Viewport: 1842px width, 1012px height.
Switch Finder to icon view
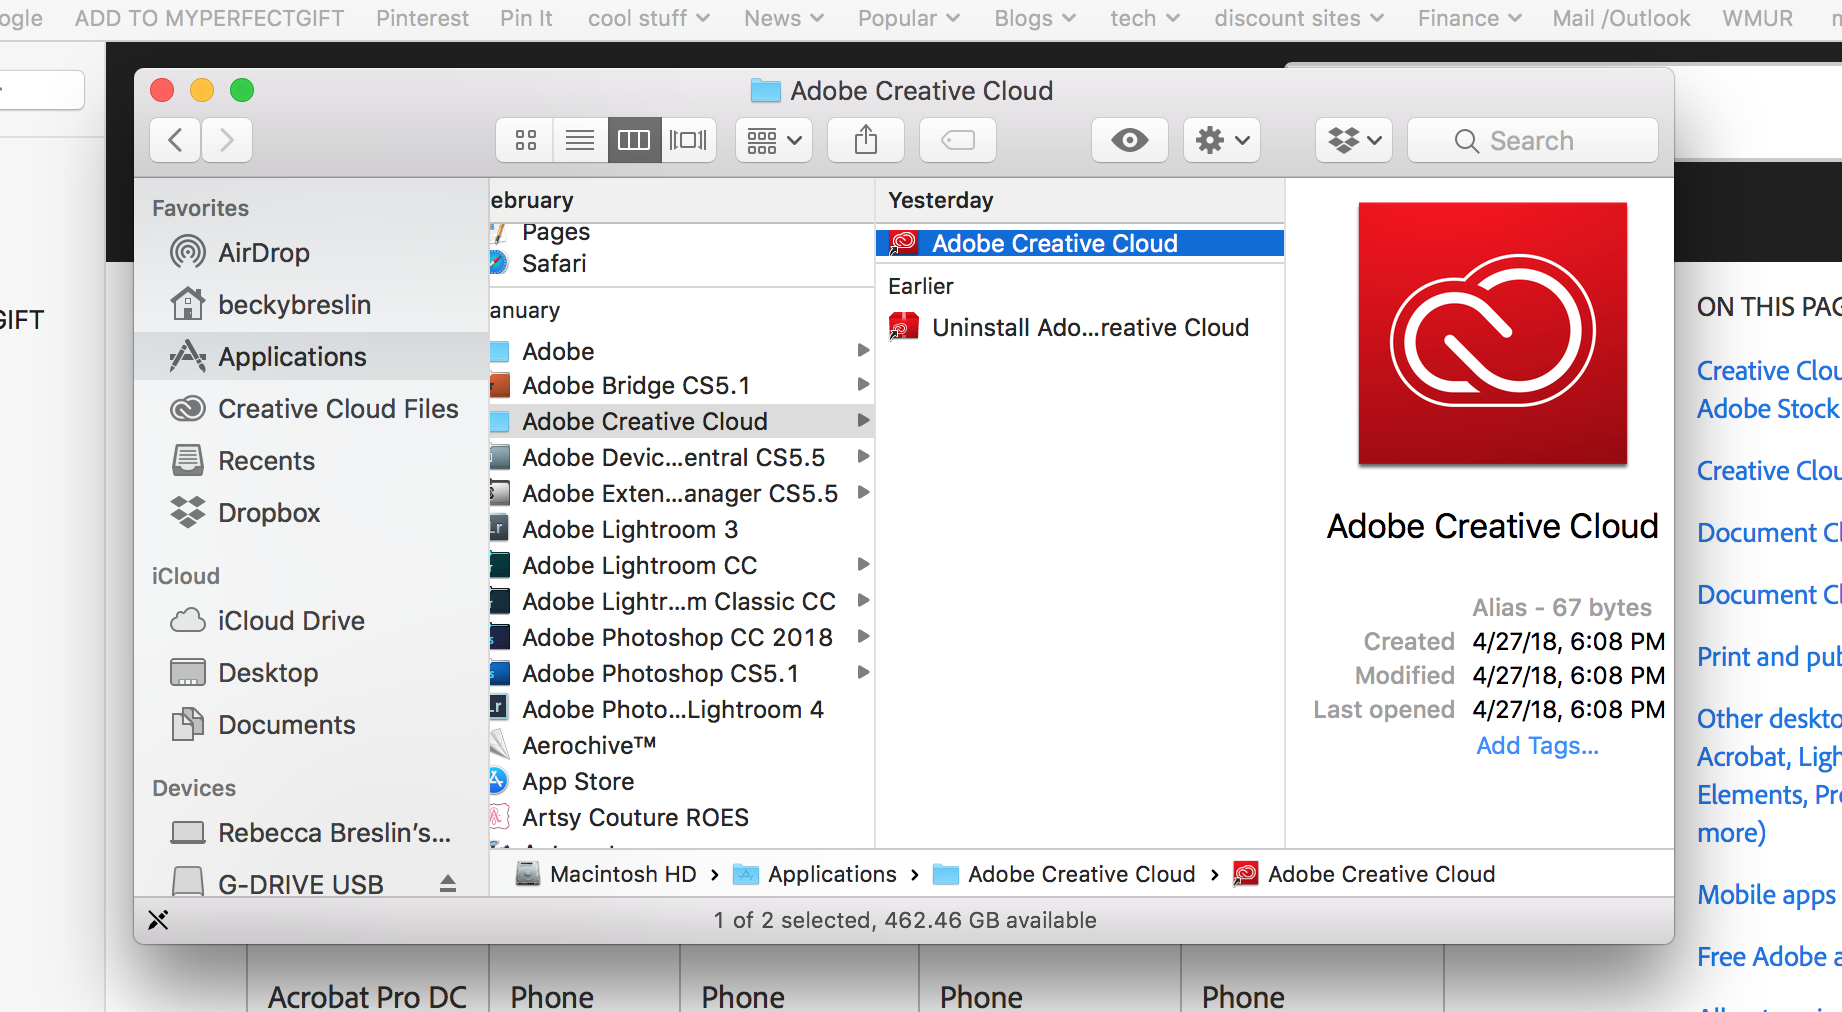tap(525, 140)
